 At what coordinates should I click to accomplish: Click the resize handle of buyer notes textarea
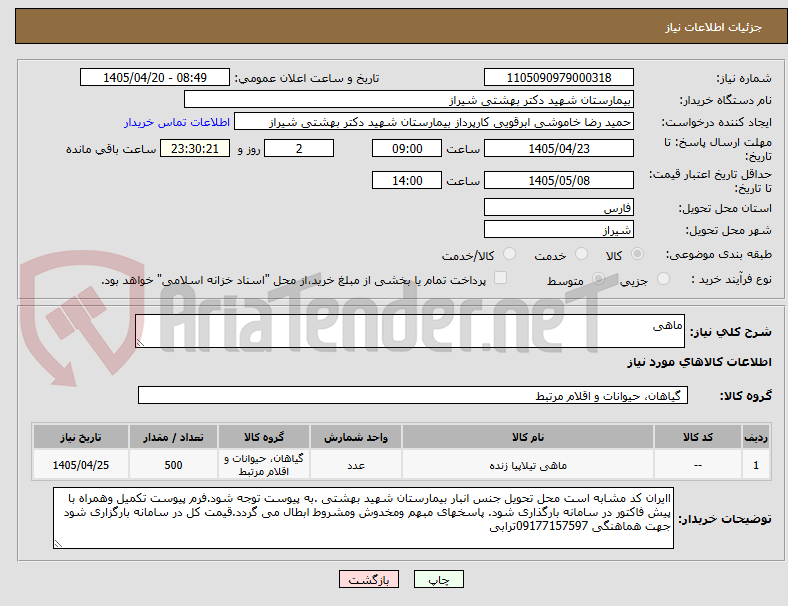coord(58,543)
